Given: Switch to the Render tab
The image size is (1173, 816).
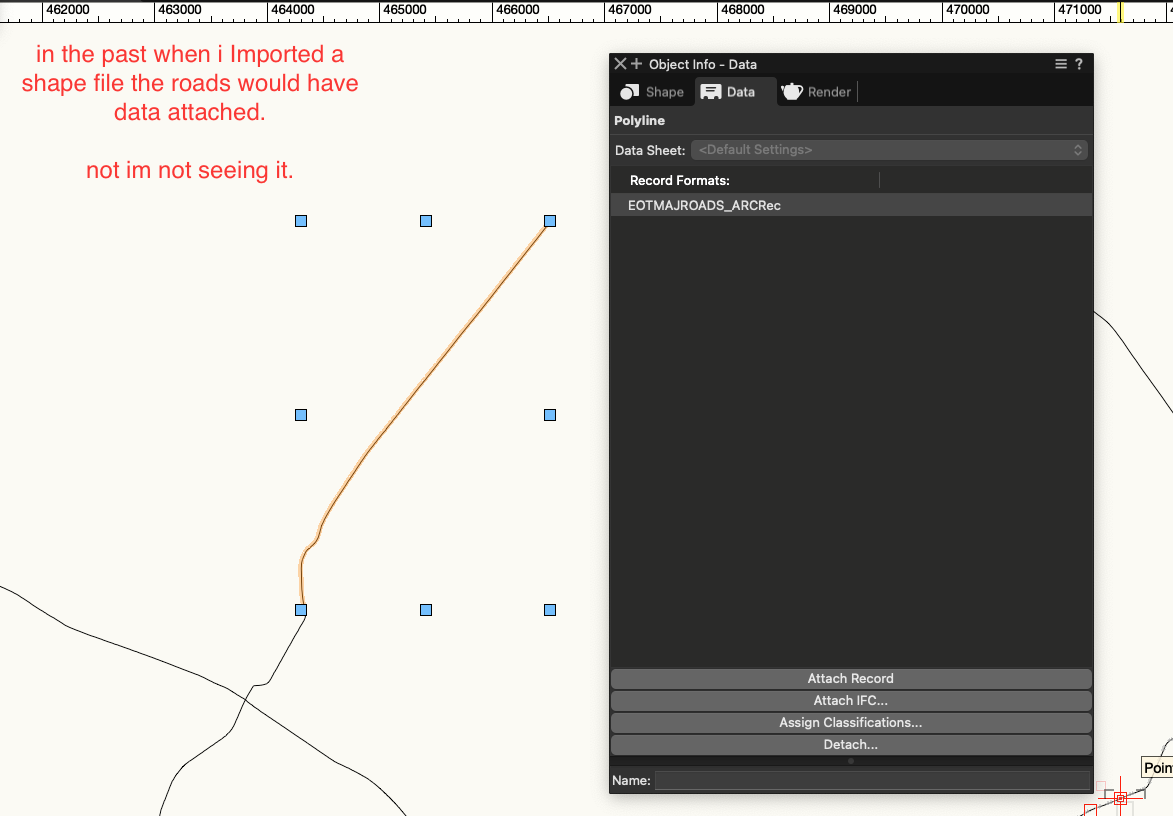Looking at the screenshot, I should click(817, 92).
